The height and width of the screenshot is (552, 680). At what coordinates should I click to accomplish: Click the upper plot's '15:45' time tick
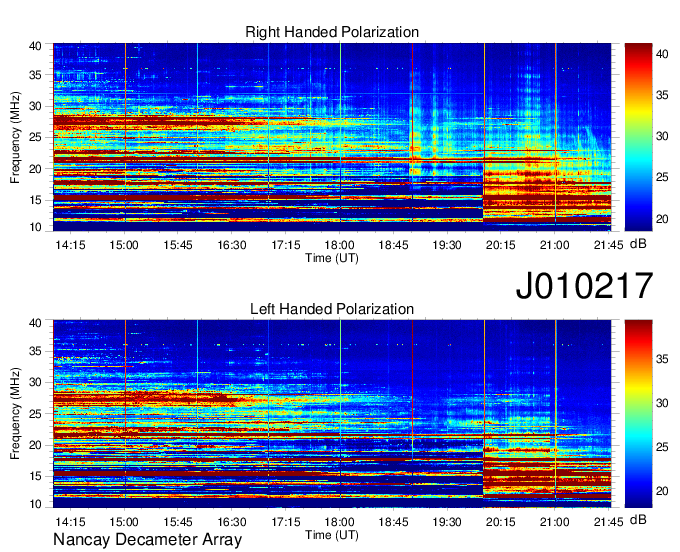click(178, 245)
